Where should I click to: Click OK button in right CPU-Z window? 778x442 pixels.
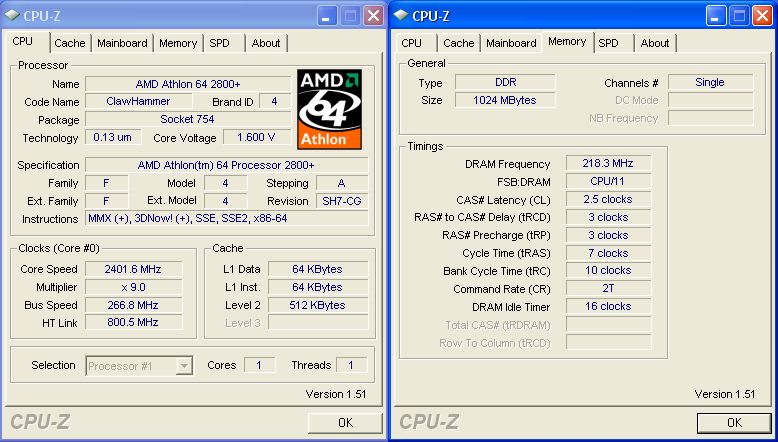pos(734,423)
